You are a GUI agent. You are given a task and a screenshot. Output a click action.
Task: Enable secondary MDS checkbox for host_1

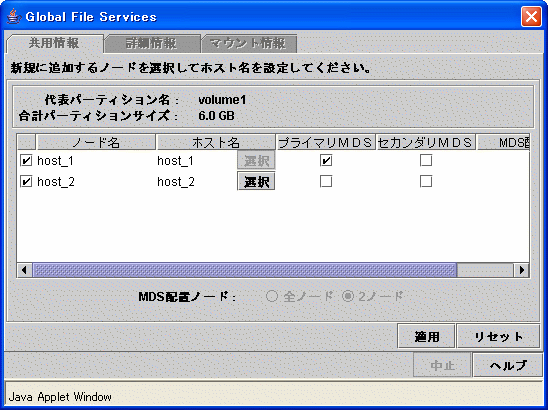pos(426,160)
